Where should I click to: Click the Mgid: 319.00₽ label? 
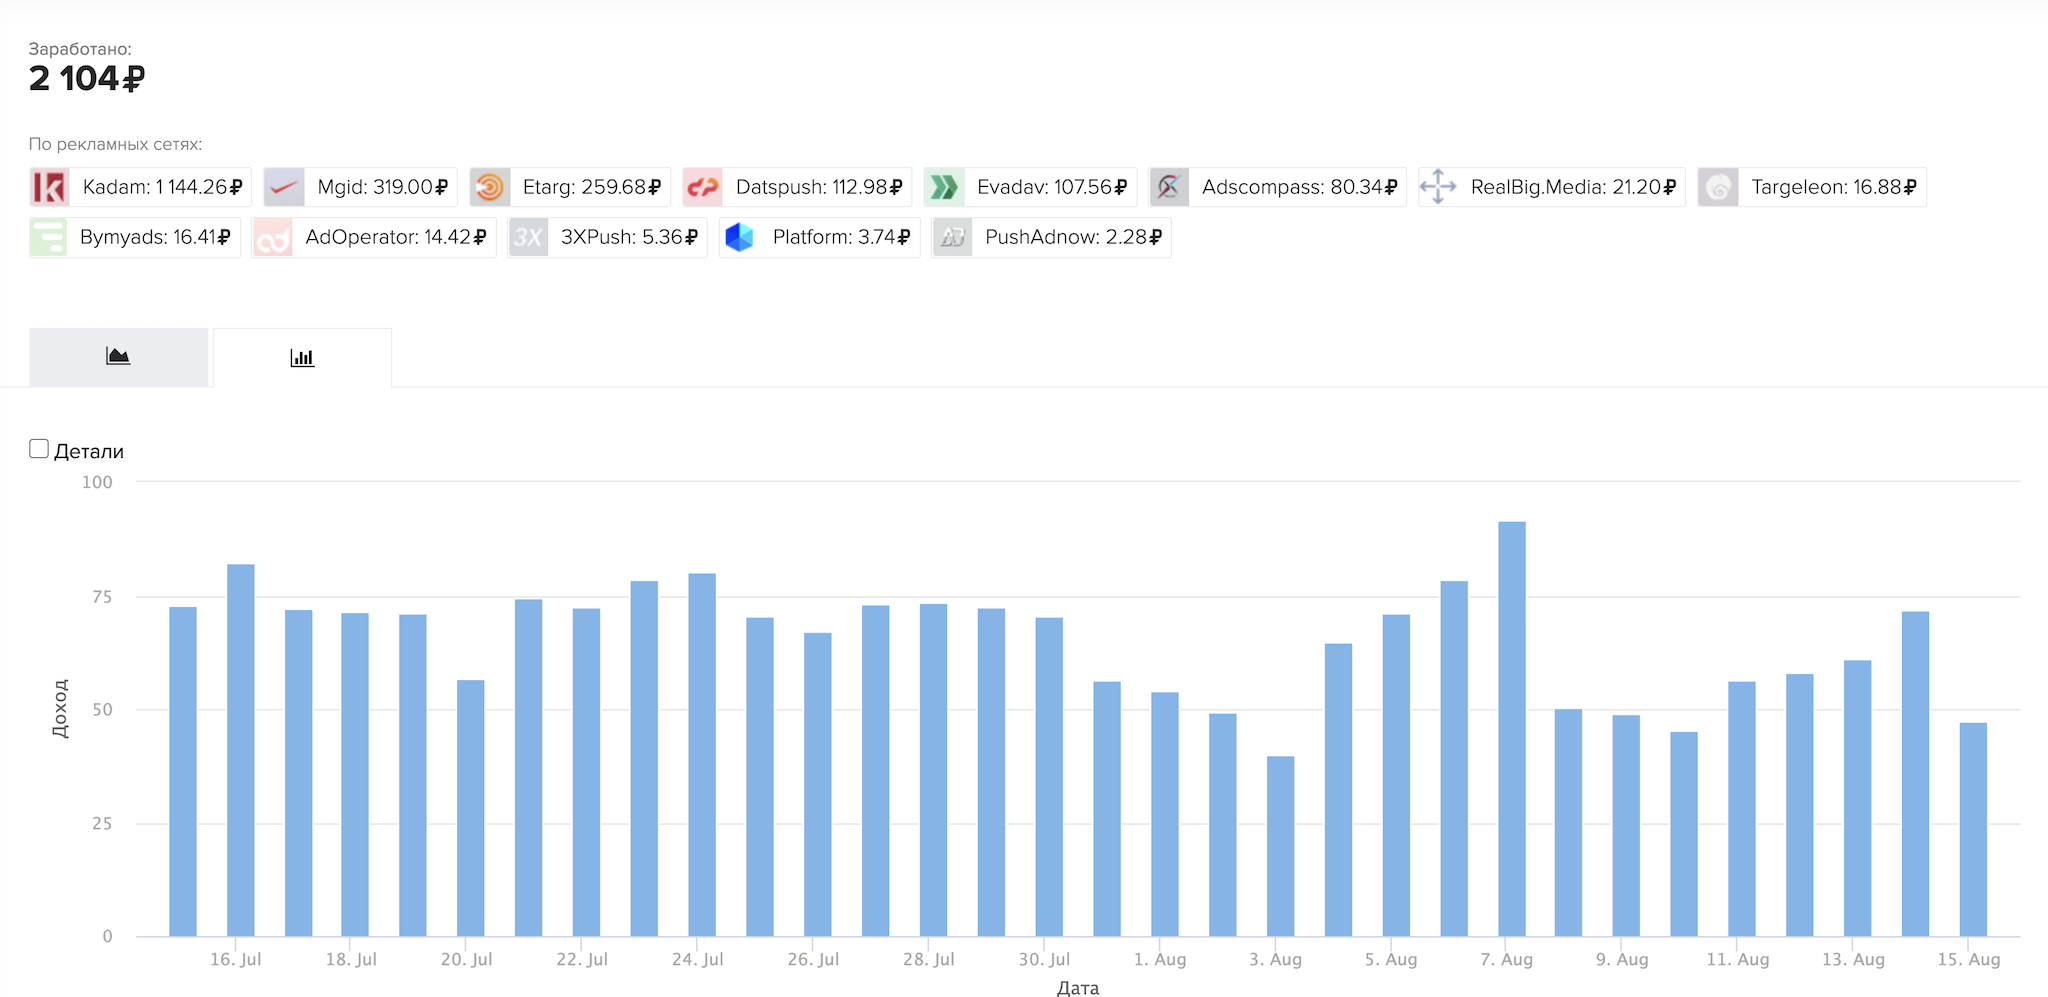point(383,187)
